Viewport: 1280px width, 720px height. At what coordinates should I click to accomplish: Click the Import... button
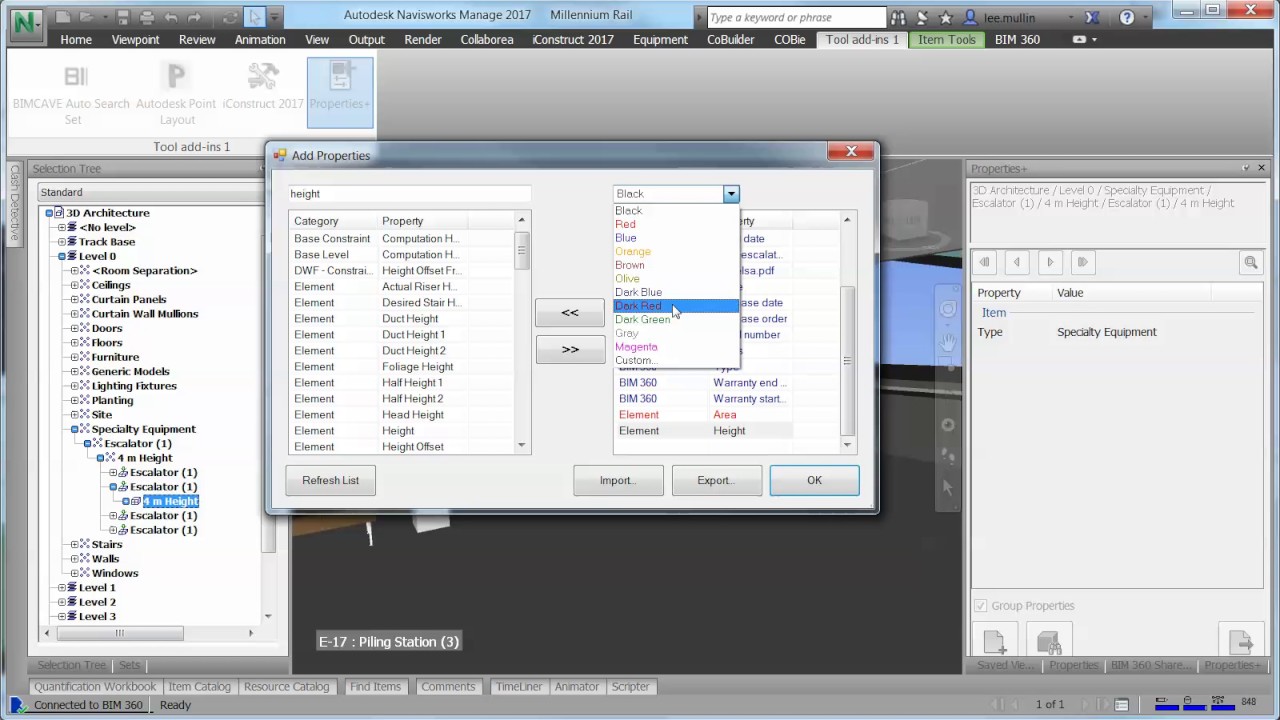pyautogui.click(x=618, y=480)
